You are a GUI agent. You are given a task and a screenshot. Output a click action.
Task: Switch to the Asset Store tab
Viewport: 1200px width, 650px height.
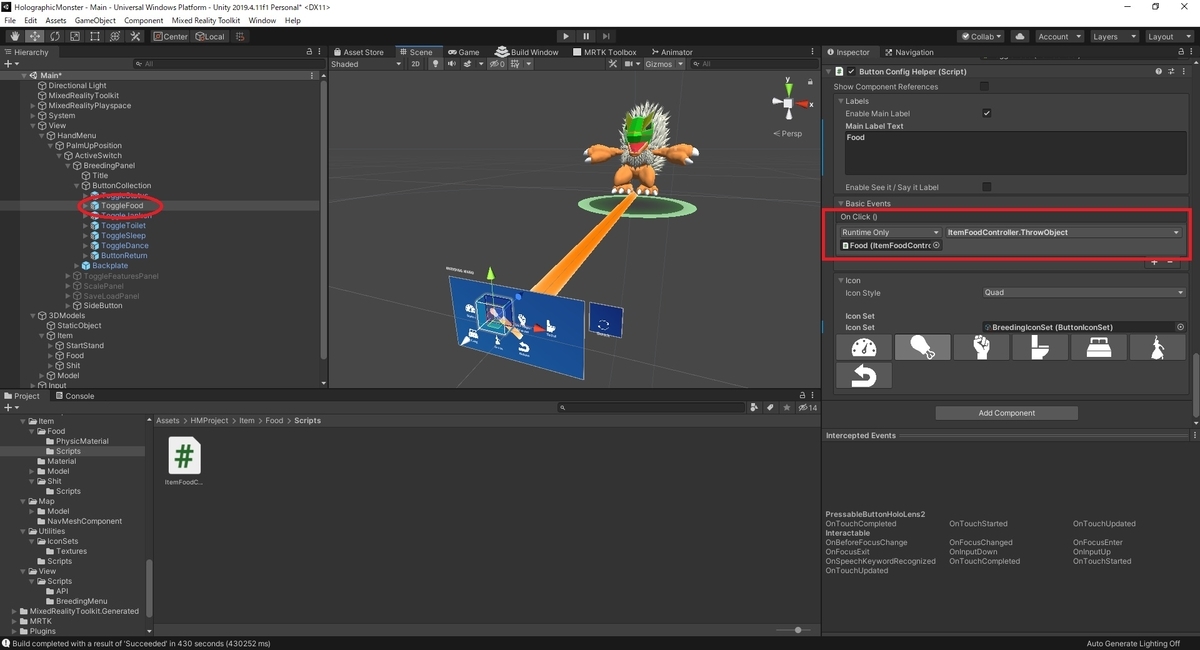tap(359, 52)
